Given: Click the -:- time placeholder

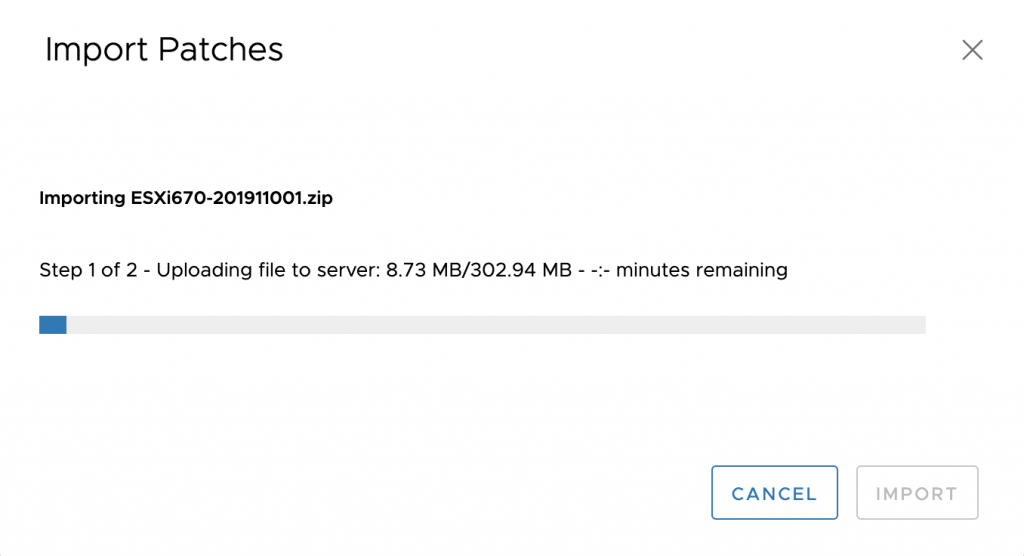Looking at the screenshot, I should pyautogui.click(x=600, y=270).
